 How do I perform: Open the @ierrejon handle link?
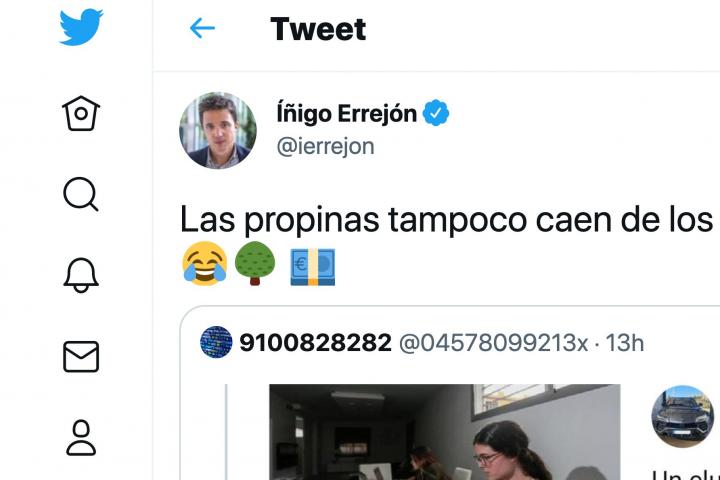tap(326, 147)
